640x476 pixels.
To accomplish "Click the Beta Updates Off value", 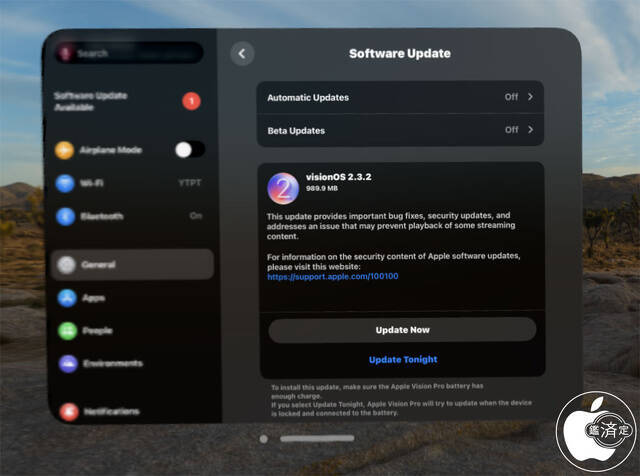I will [x=511, y=129].
